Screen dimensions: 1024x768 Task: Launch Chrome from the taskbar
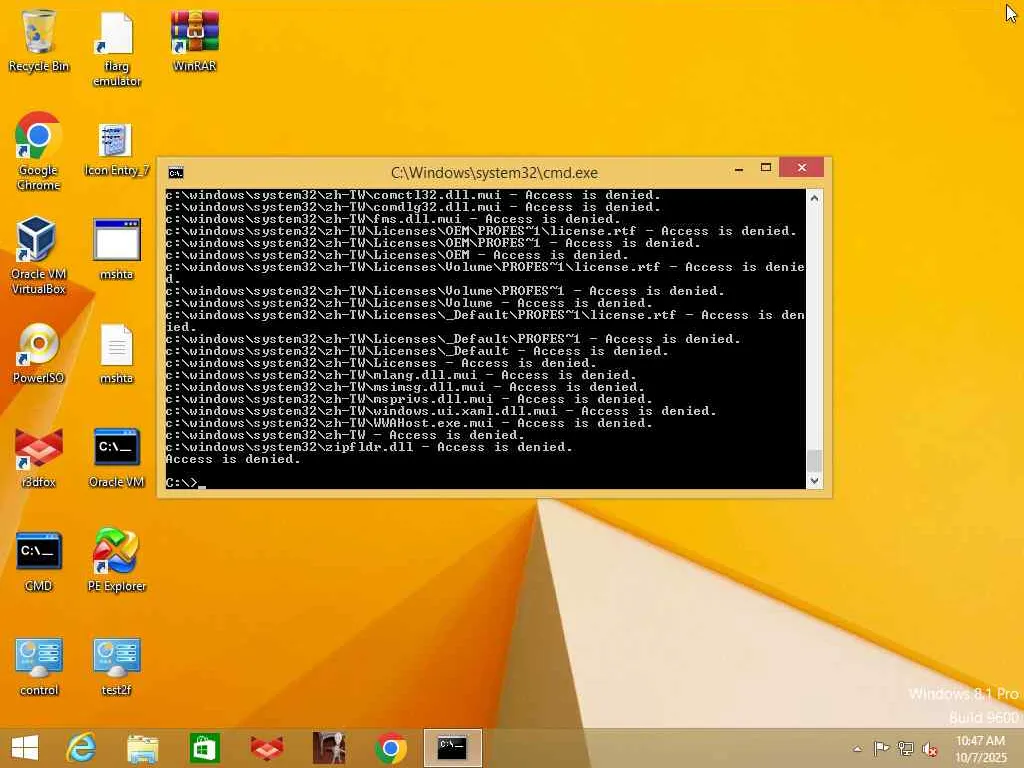pyautogui.click(x=391, y=748)
